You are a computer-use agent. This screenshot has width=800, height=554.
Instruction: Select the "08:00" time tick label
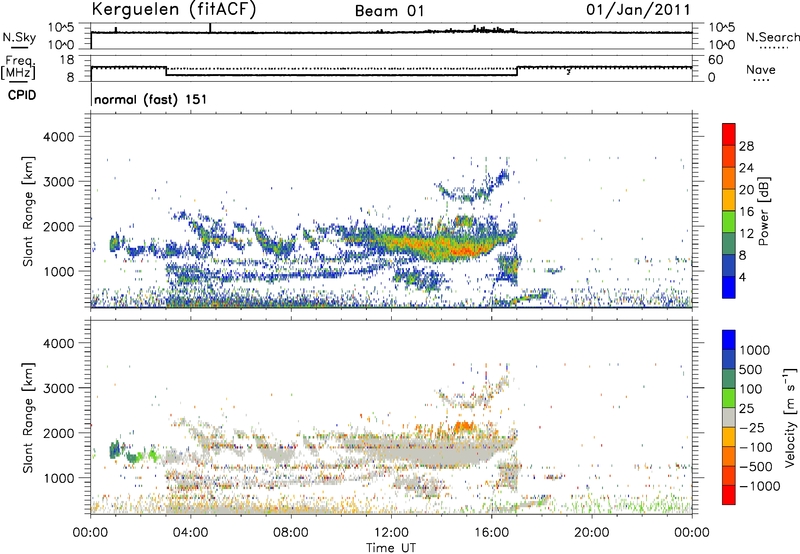tap(291, 532)
